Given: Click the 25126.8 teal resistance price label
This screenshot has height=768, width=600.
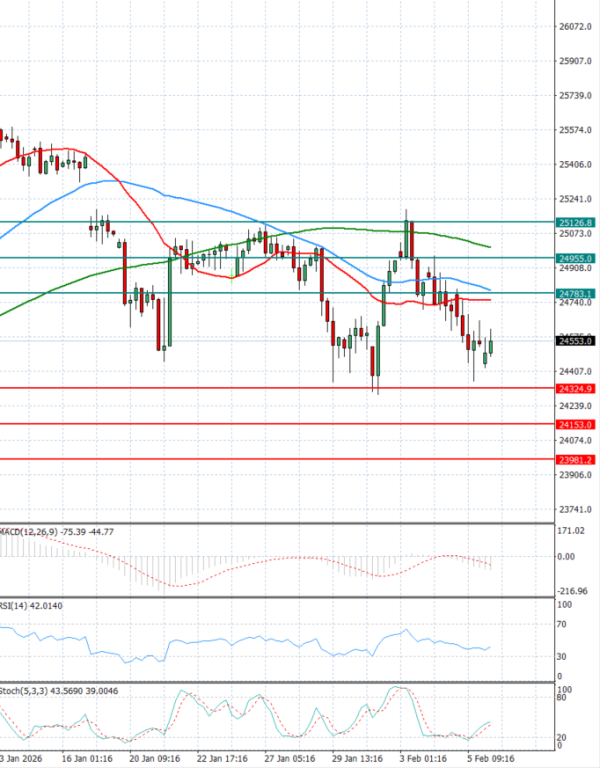Looking at the screenshot, I should pyautogui.click(x=575, y=222).
